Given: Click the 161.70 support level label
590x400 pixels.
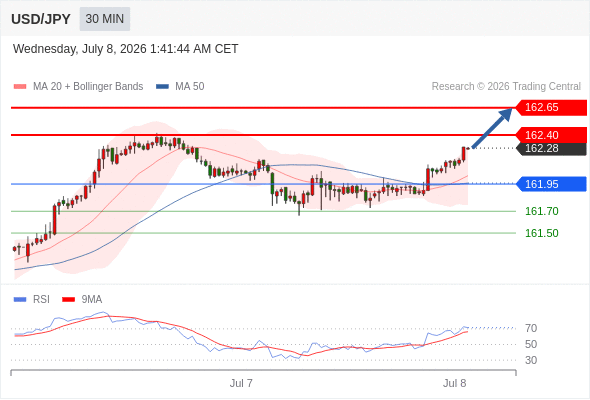Looking at the screenshot, I should coord(541,211).
